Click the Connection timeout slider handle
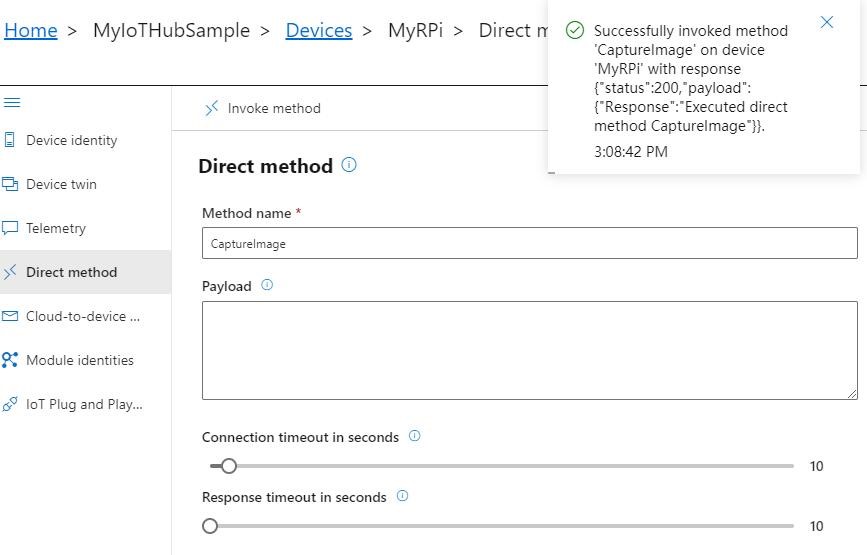The image size is (867, 555). [229, 466]
